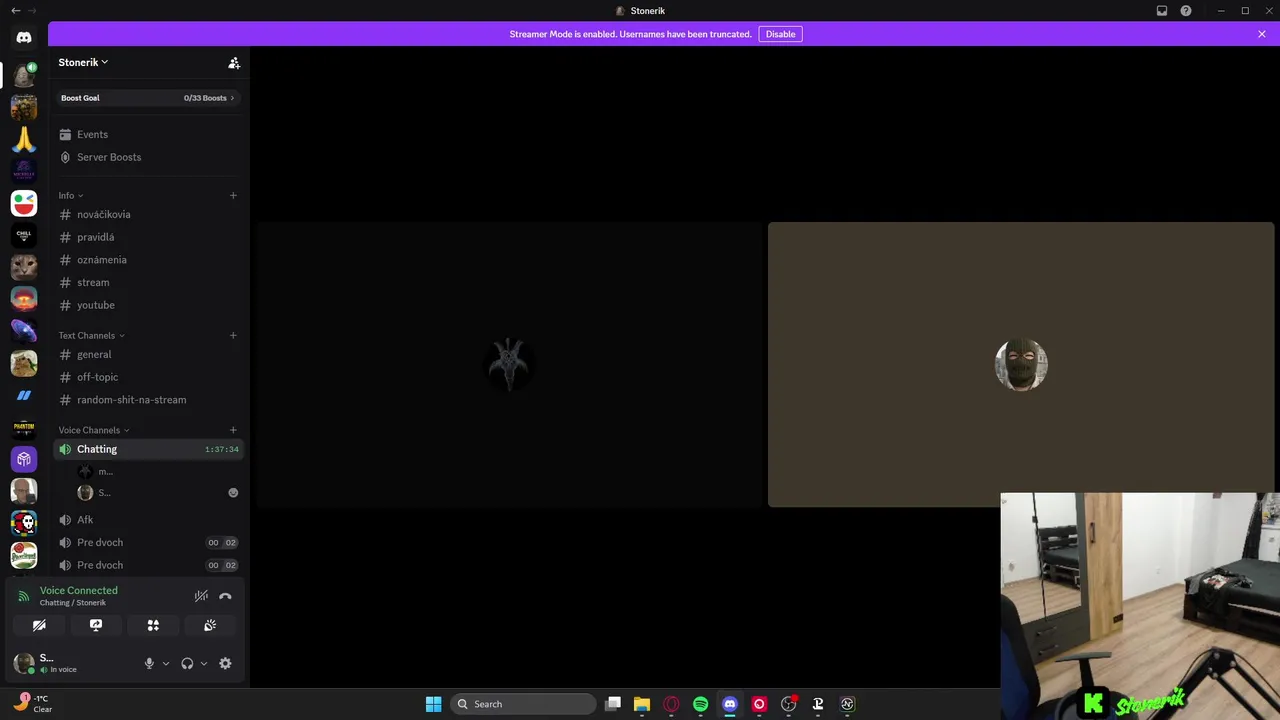Deafen with the headphones icon
The width and height of the screenshot is (1280, 720).
pos(187,663)
